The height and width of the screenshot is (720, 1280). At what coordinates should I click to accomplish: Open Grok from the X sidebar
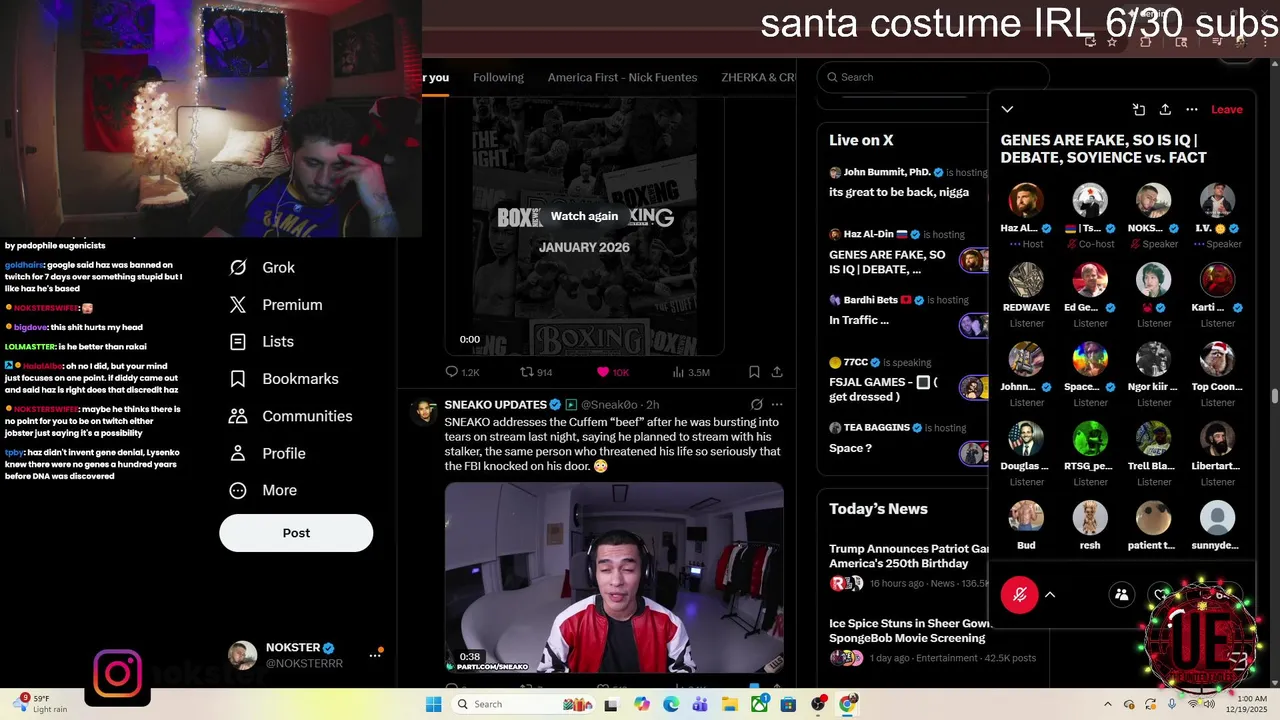[262, 268]
